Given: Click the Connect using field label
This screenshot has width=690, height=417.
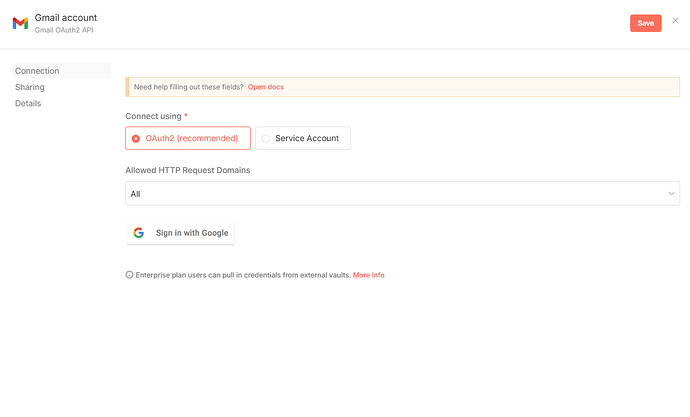Looking at the screenshot, I should pos(153,116).
